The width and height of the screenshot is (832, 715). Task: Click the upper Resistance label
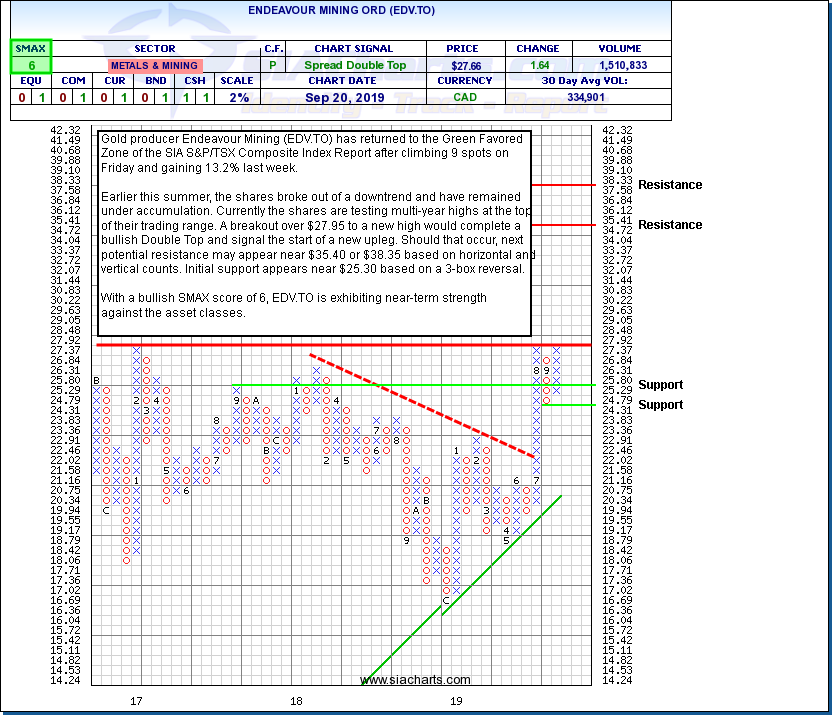(669, 185)
